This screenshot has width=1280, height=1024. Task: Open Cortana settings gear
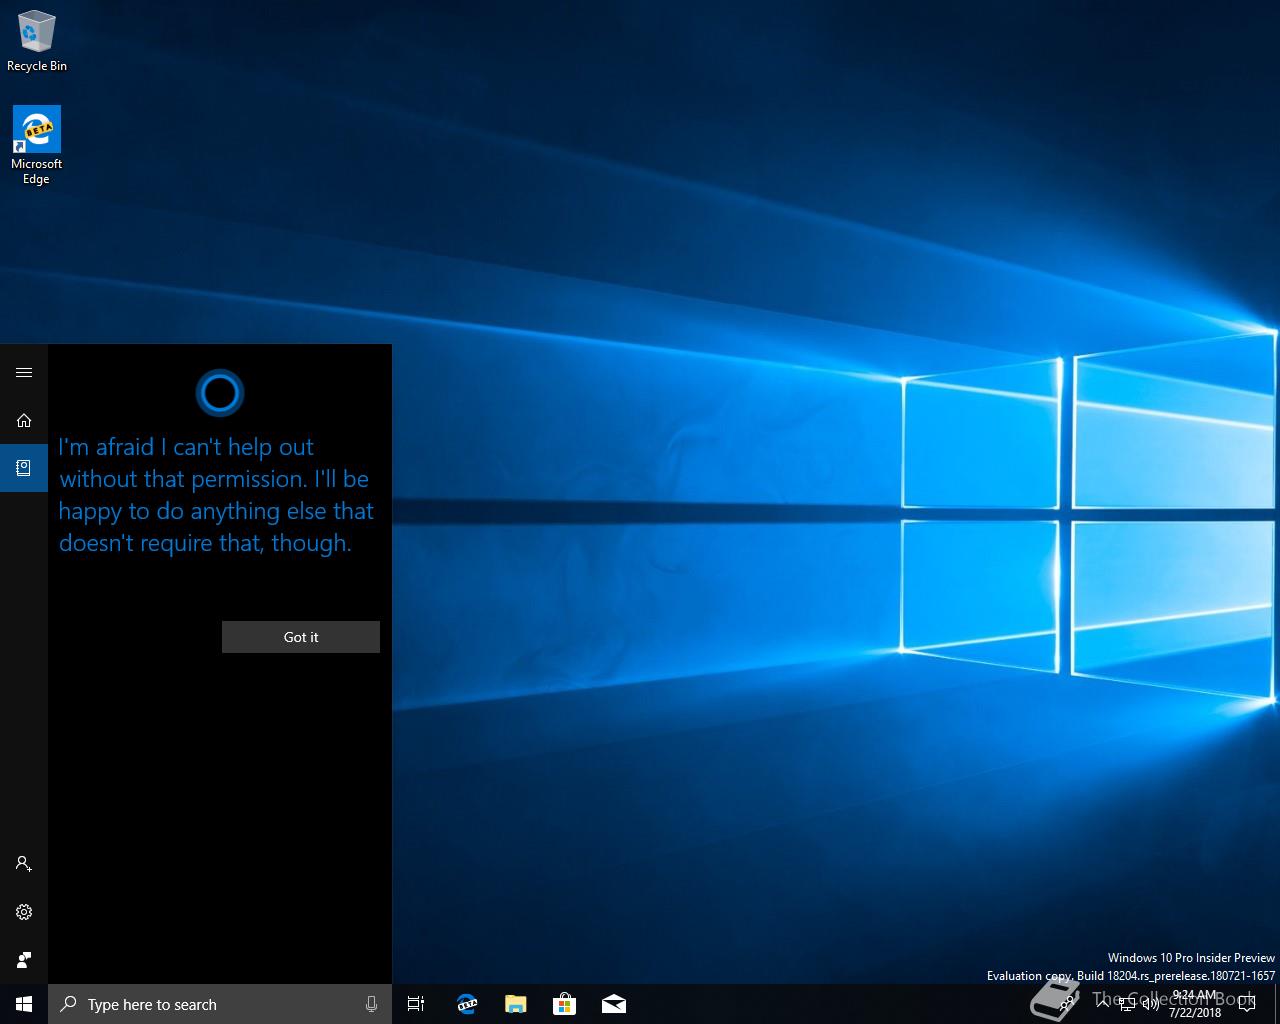pyautogui.click(x=24, y=912)
